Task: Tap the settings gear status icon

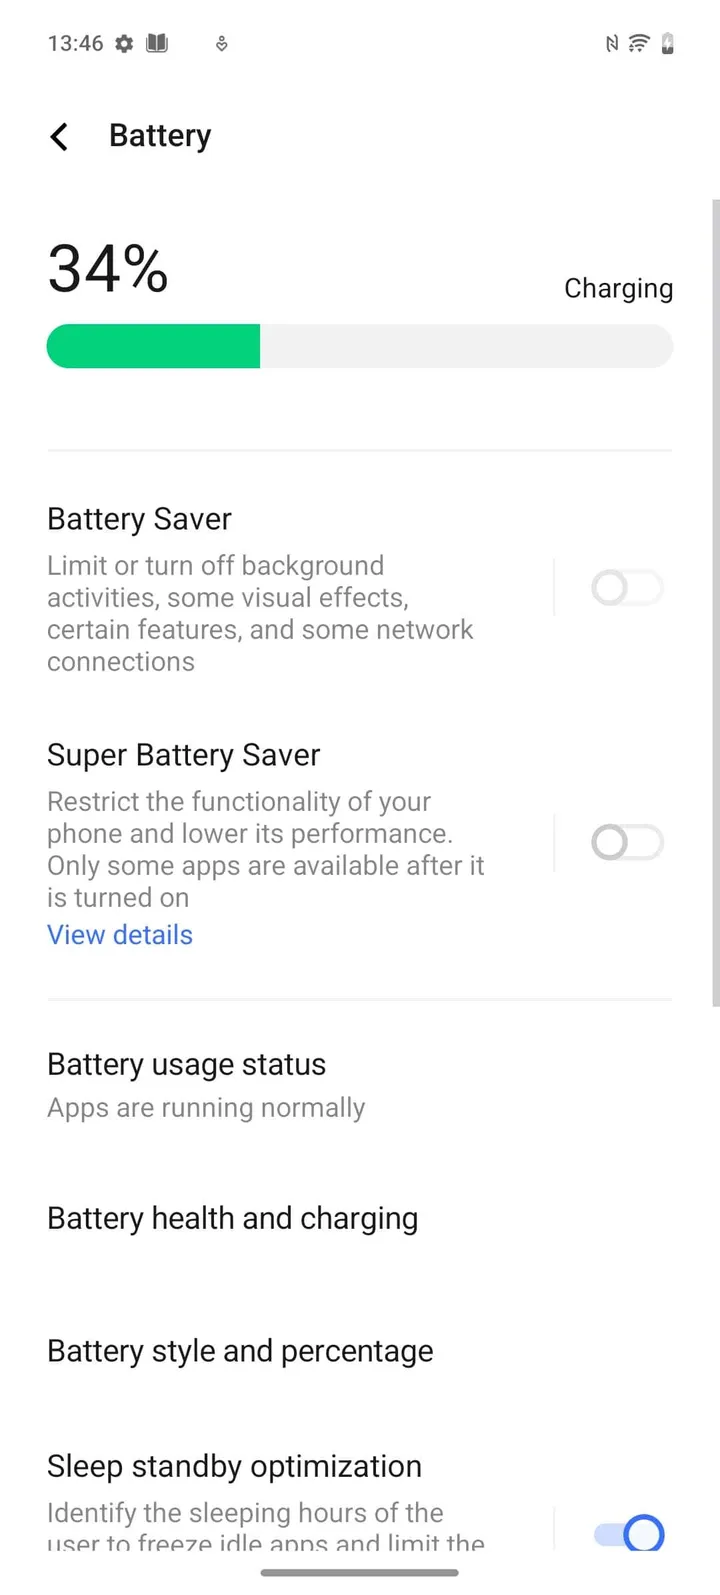Action: coord(124,44)
